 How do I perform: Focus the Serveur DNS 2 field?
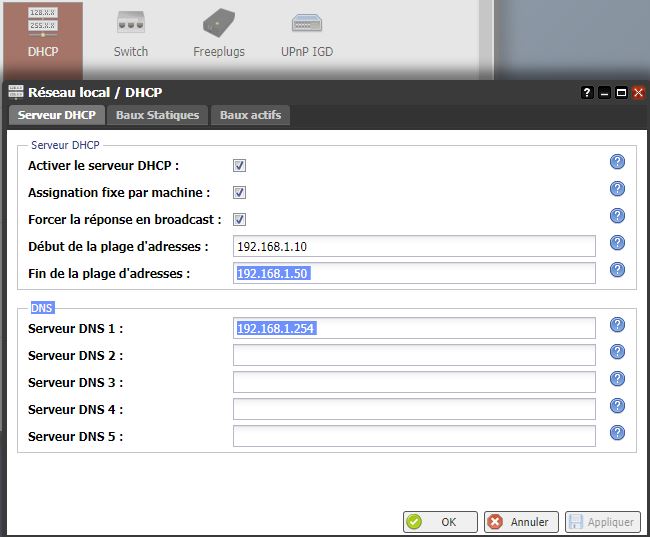pos(414,355)
